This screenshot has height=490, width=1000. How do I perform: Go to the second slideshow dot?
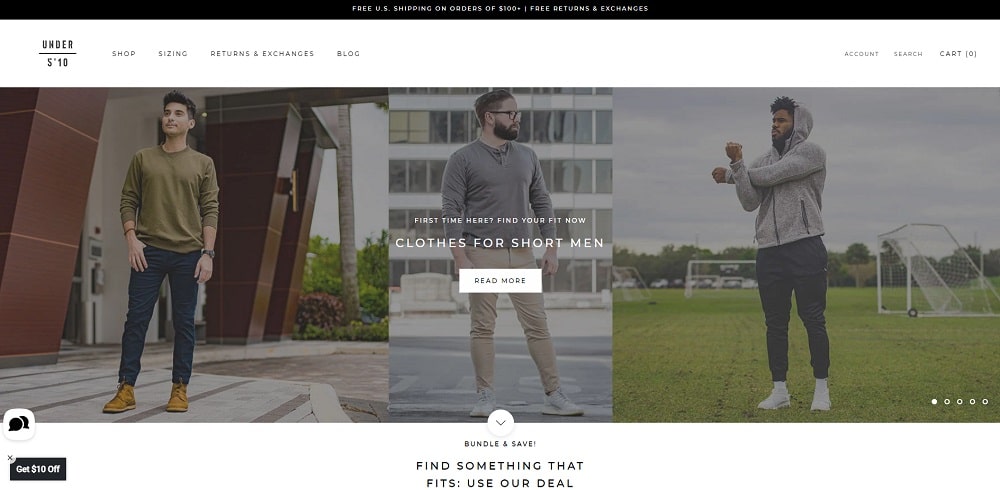pyautogui.click(x=947, y=401)
